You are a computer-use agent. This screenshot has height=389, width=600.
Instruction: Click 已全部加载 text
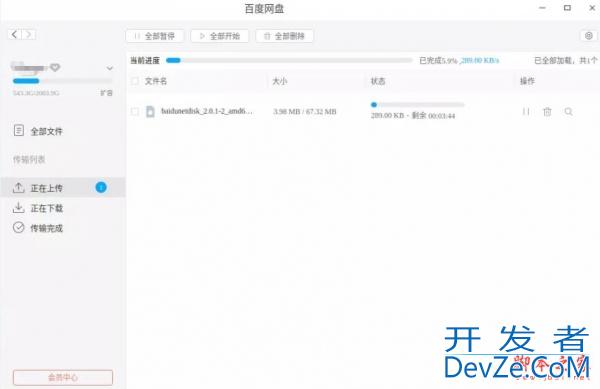coord(553,60)
